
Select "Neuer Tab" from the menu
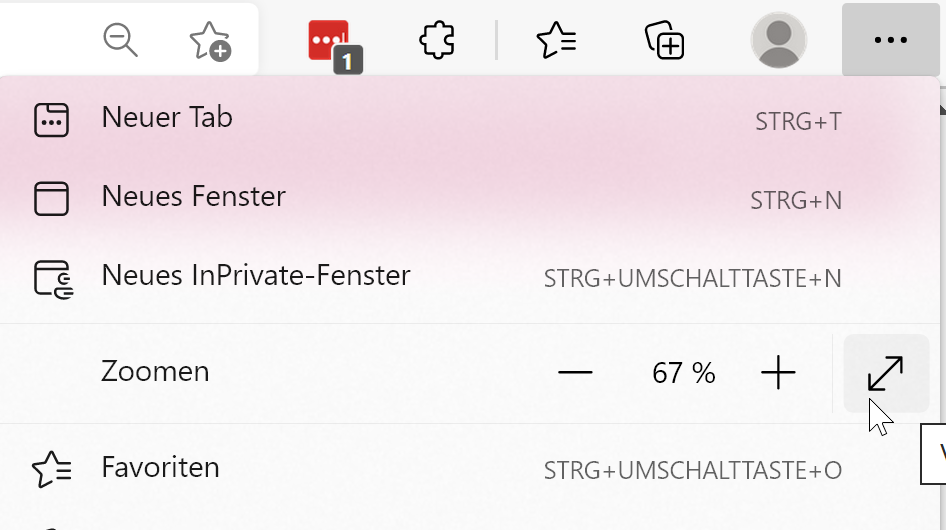pos(167,118)
